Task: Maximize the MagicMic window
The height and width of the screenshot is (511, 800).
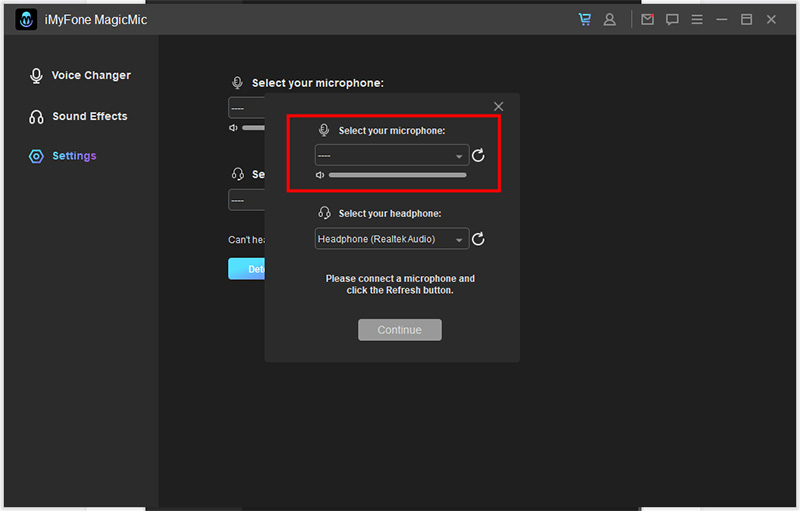Action: pyautogui.click(x=746, y=19)
